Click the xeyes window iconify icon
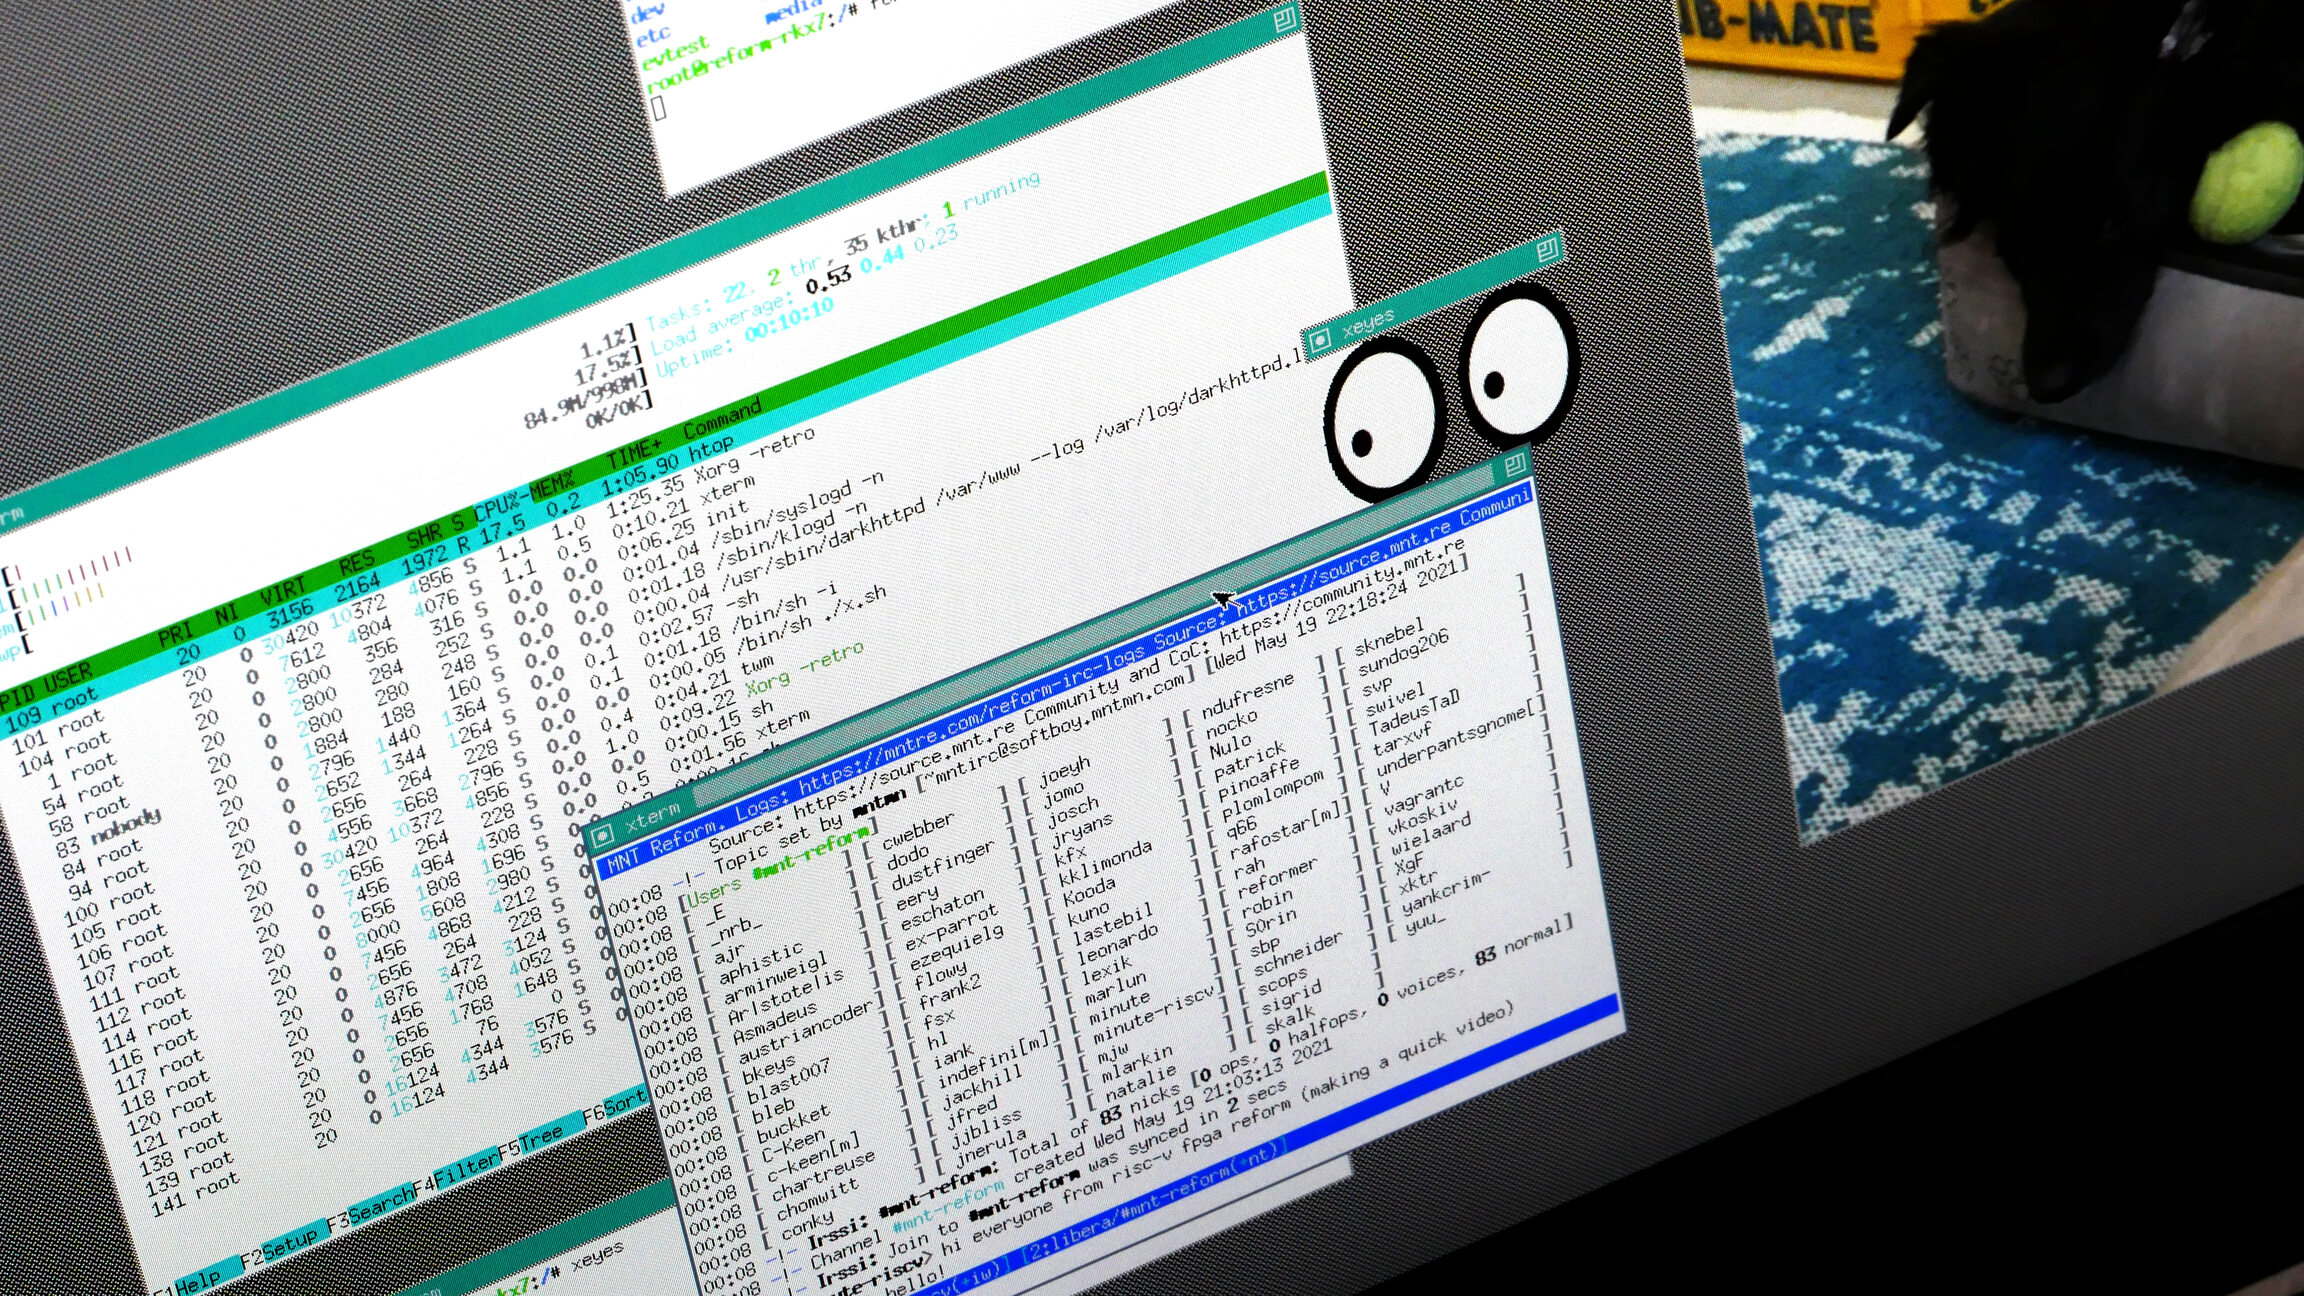 tap(1319, 341)
